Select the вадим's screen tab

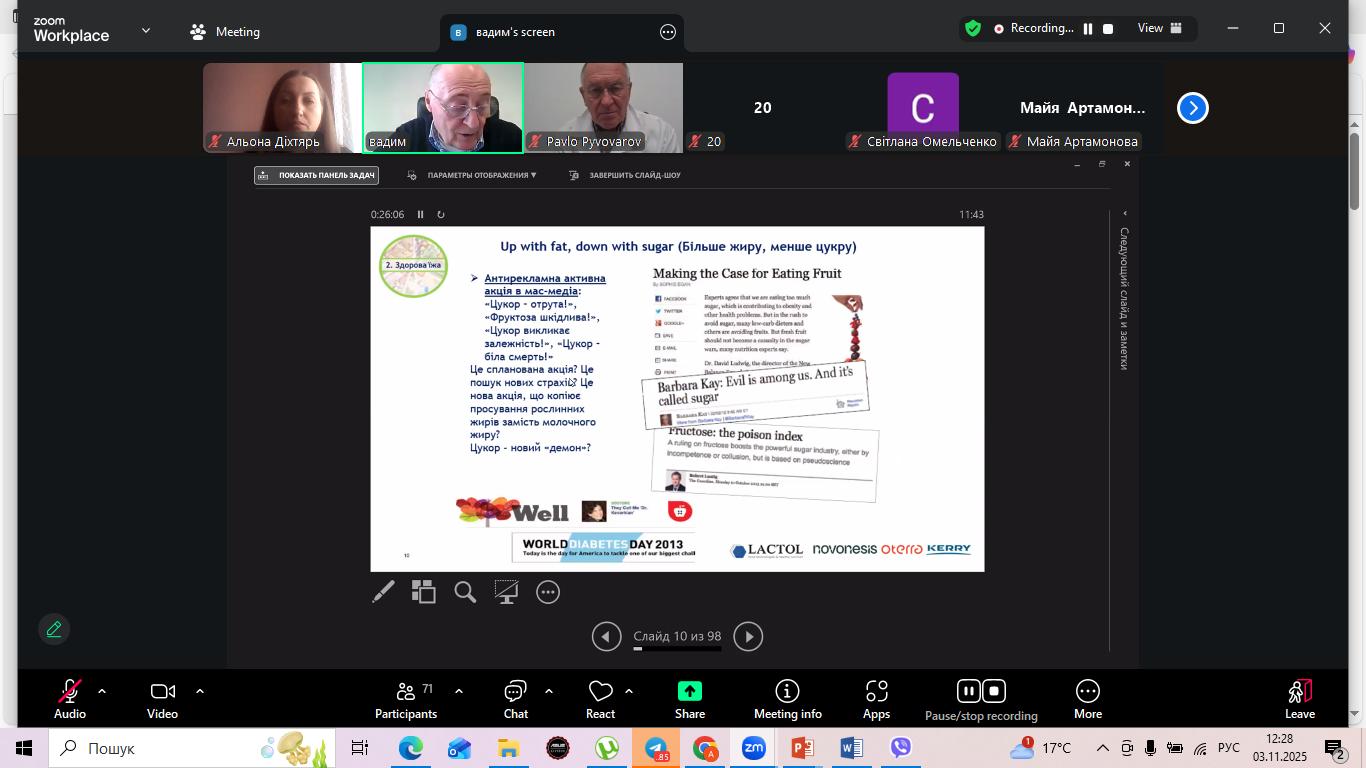point(515,32)
